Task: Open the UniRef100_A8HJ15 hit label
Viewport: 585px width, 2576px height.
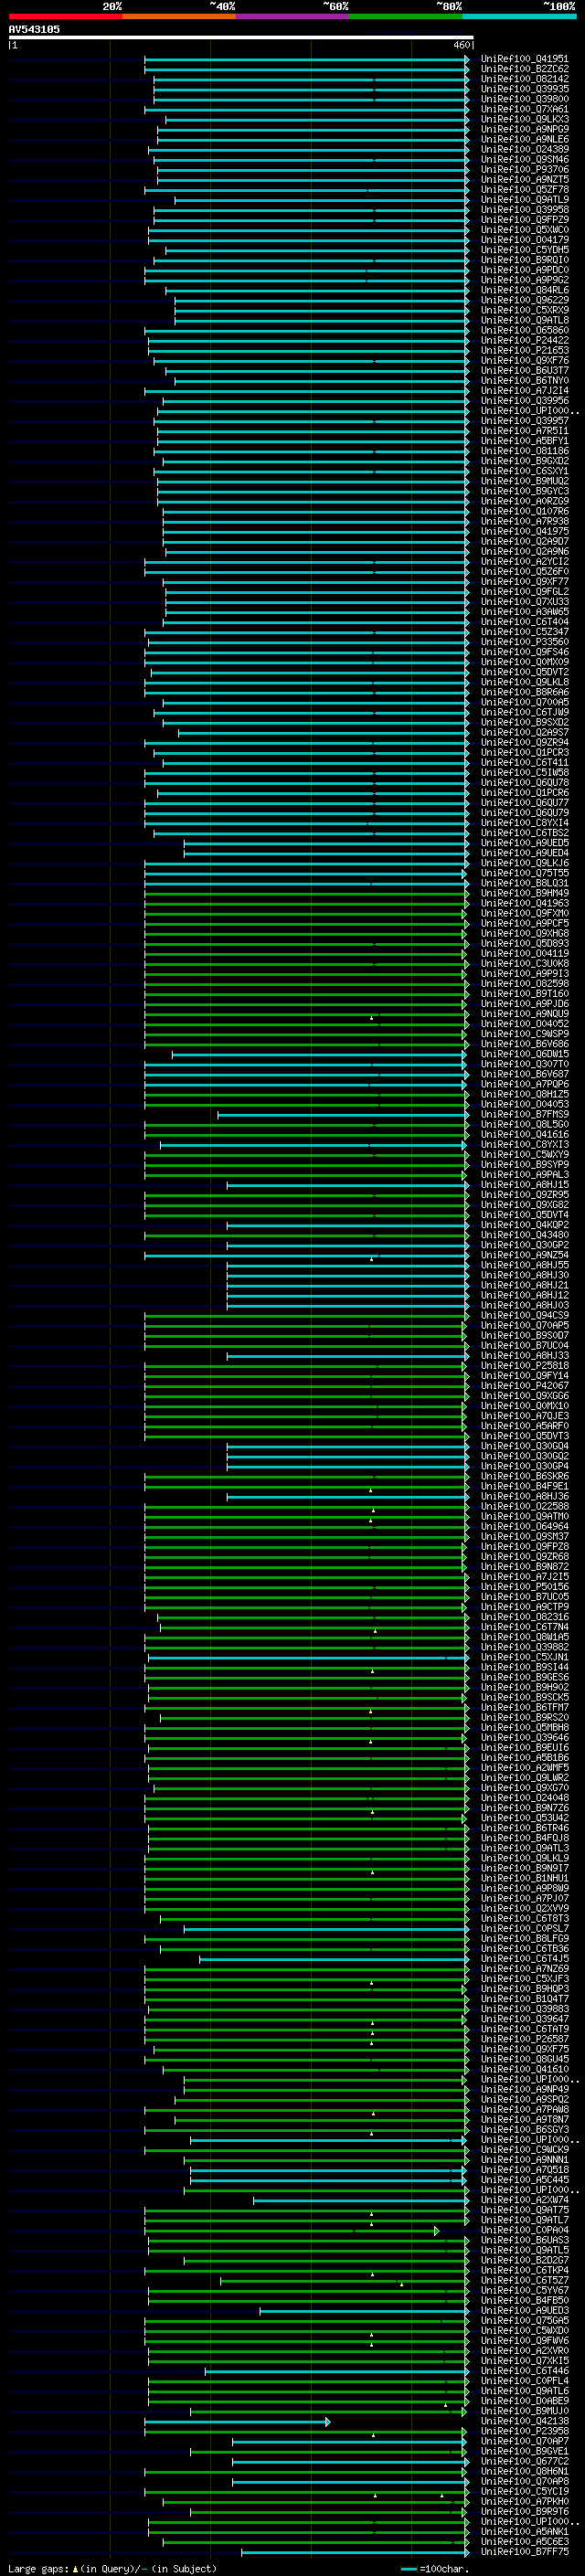Action: click(524, 1184)
